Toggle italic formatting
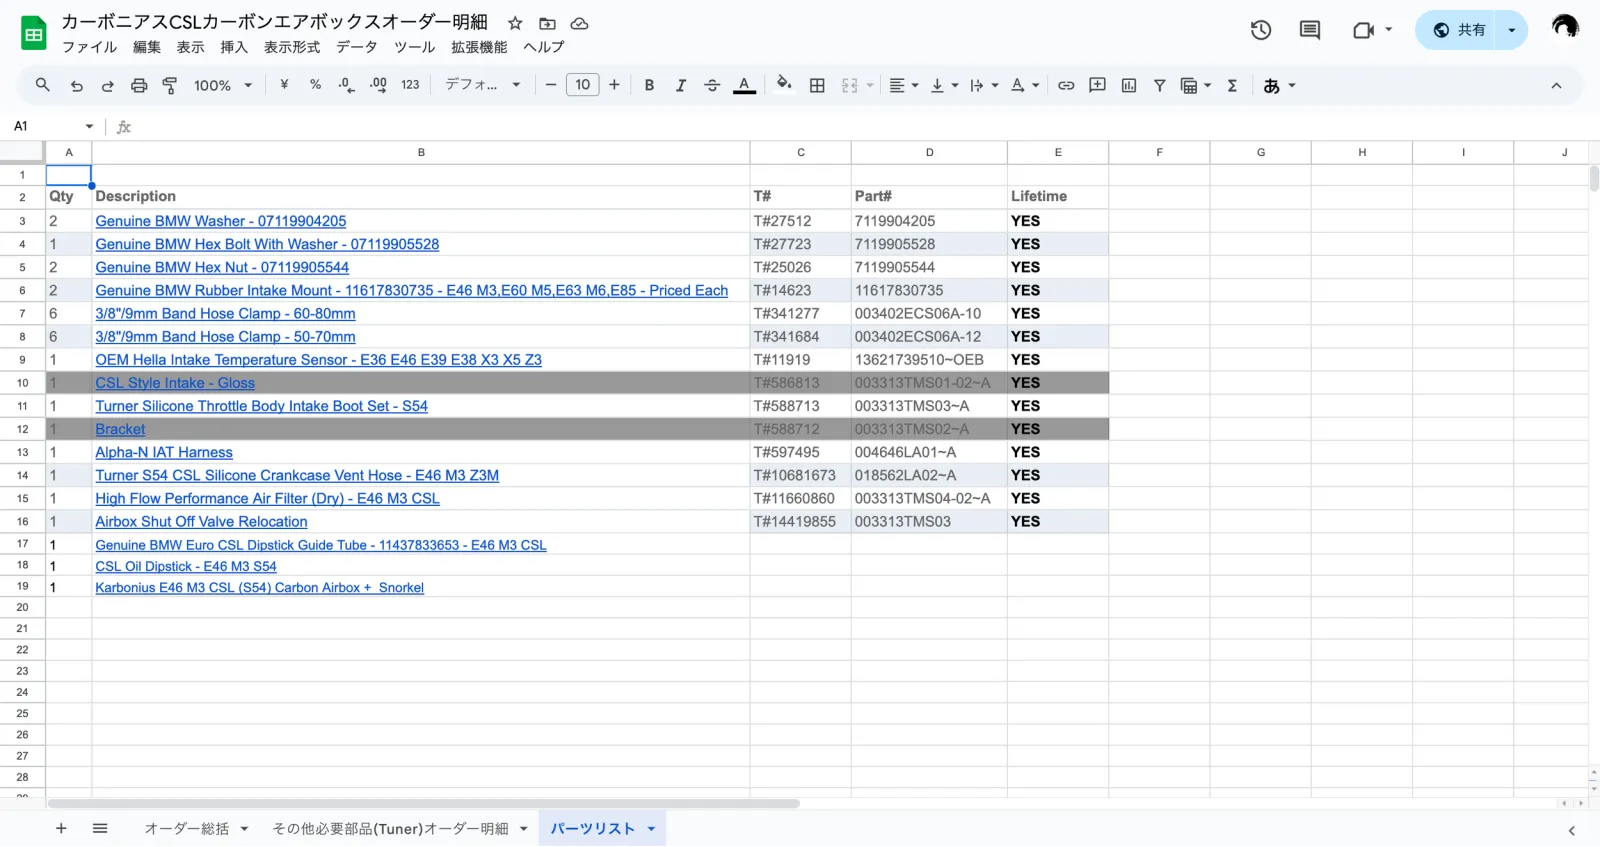 coord(681,86)
